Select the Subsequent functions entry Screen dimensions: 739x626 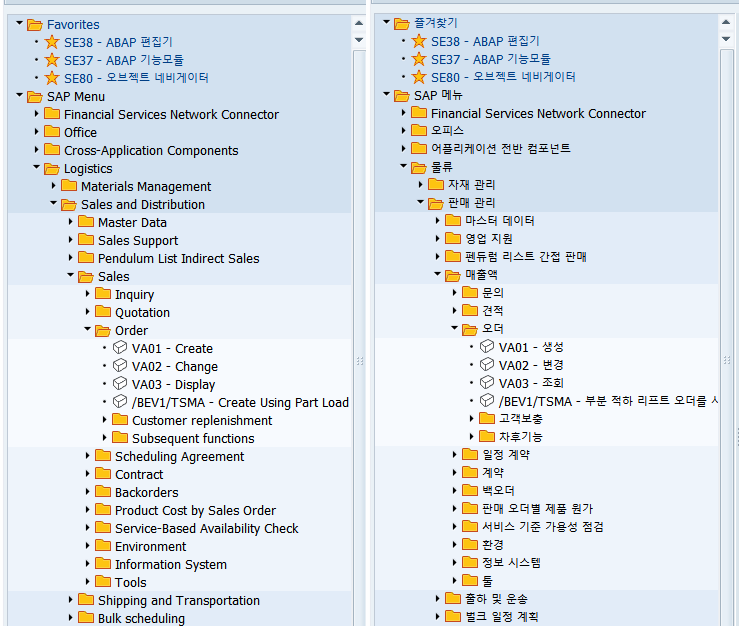193,438
